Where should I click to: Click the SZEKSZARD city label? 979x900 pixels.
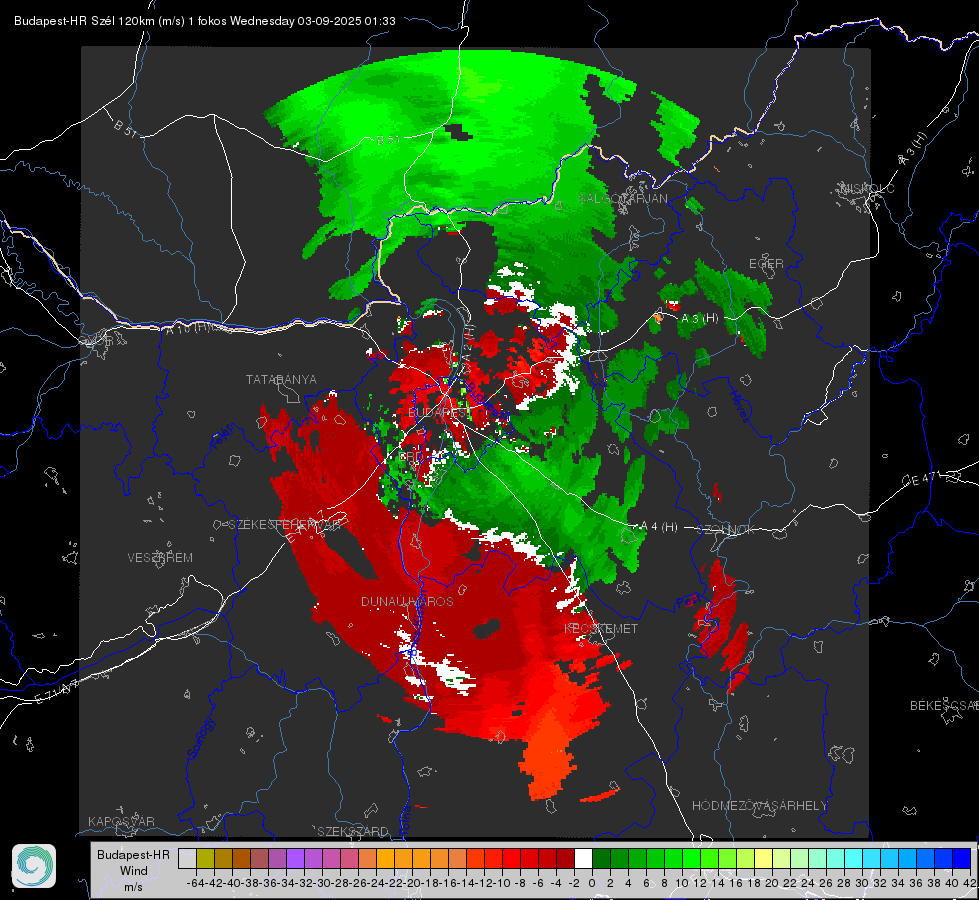point(353,831)
